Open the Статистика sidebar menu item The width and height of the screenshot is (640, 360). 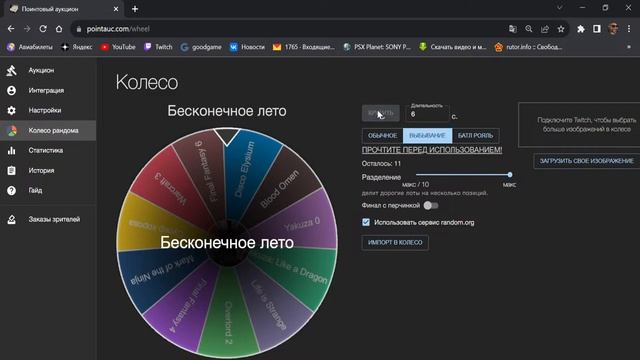[48, 151]
